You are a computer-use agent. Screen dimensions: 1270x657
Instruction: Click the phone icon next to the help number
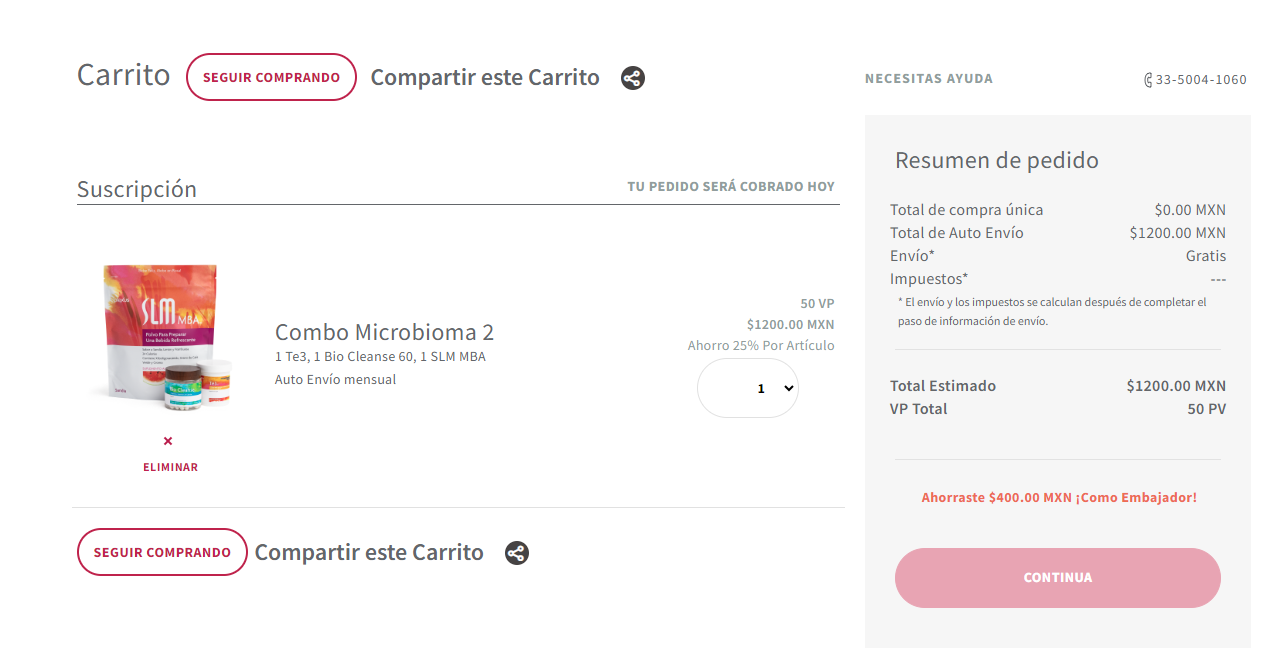coord(1148,80)
